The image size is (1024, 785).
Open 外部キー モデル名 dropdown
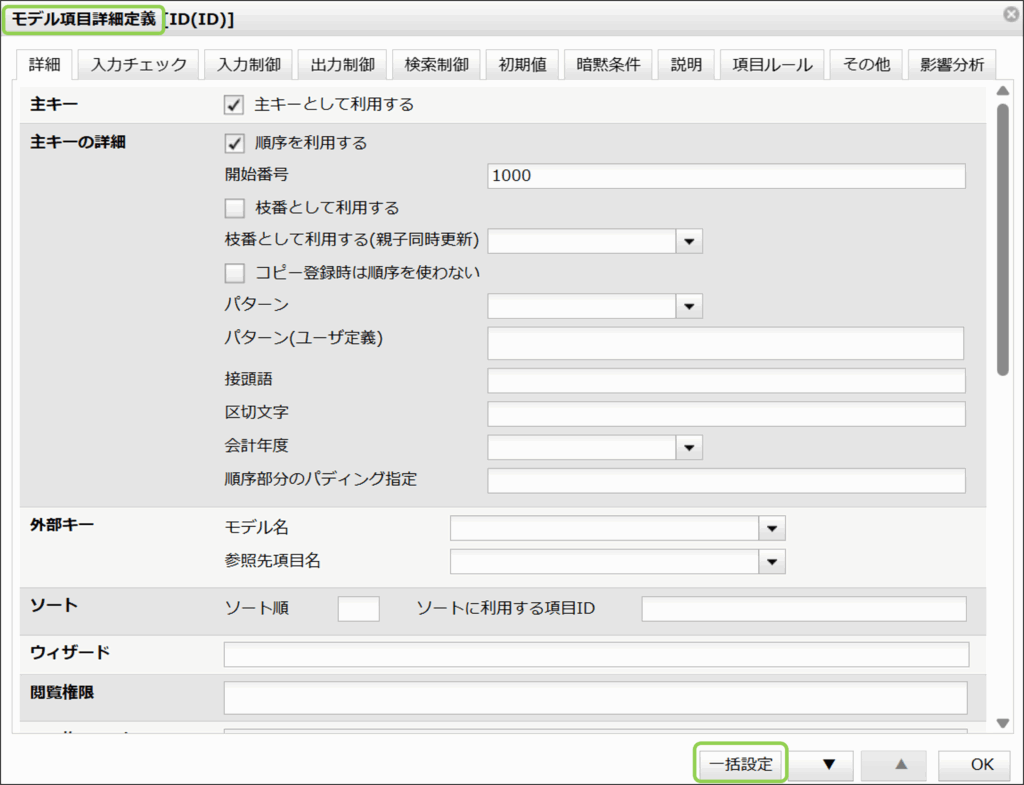[772, 528]
